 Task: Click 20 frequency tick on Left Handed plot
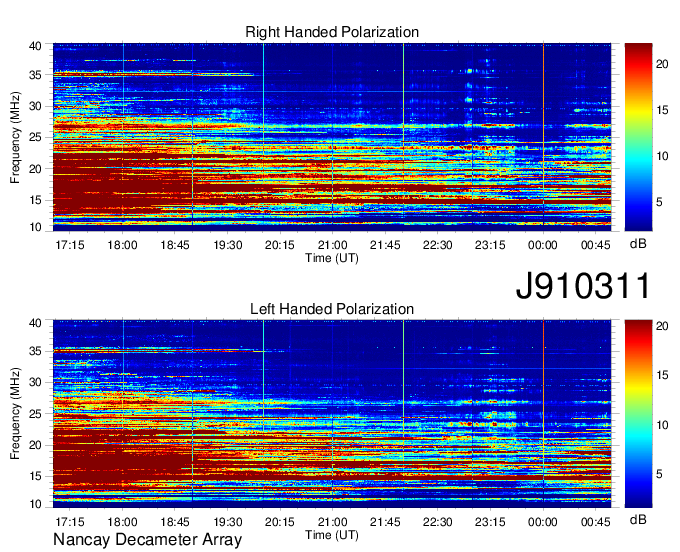36,445
